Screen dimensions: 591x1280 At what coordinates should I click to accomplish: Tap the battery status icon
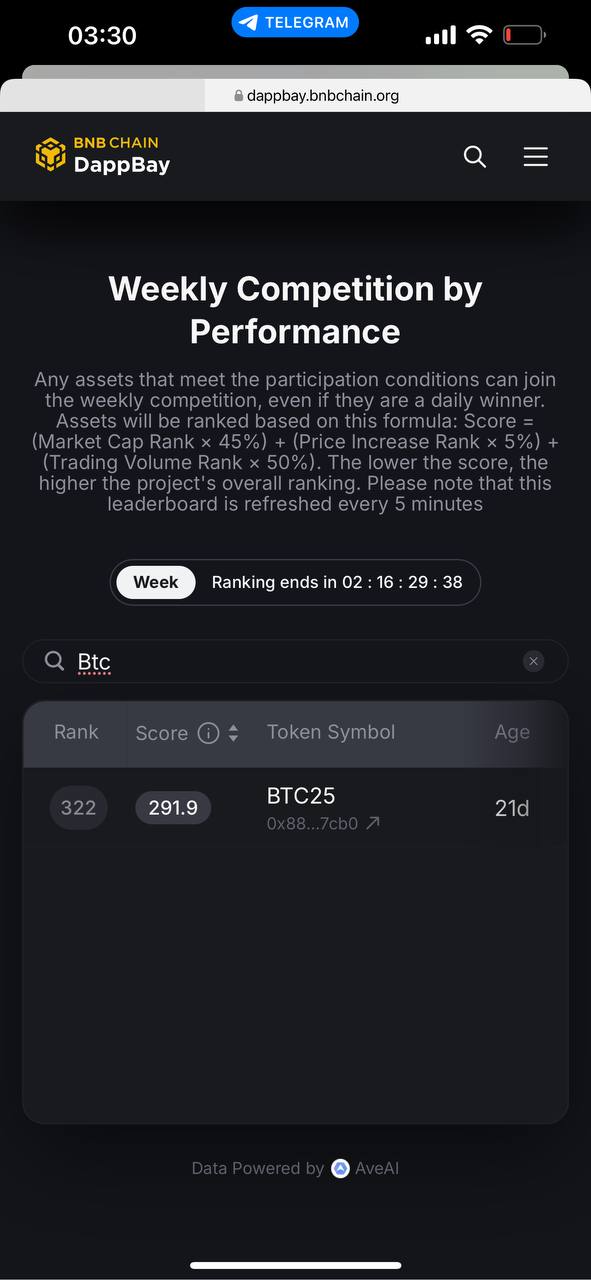tap(523, 35)
